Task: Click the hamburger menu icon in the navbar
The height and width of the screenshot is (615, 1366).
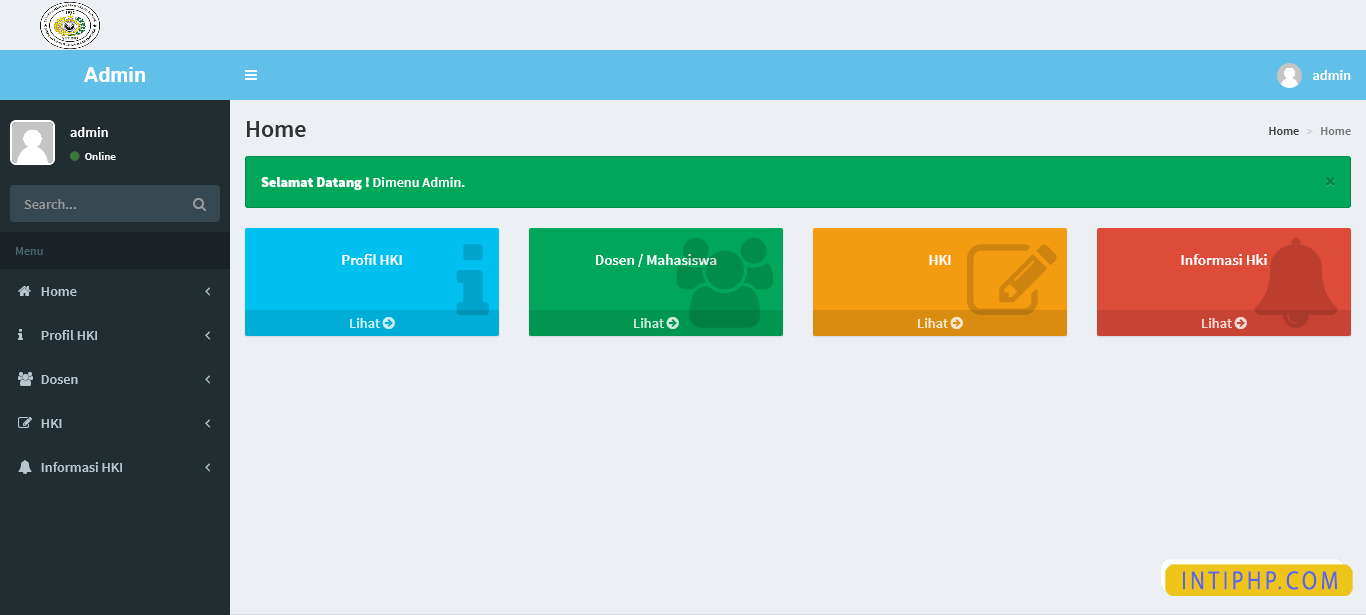Action: click(x=250, y=74)
